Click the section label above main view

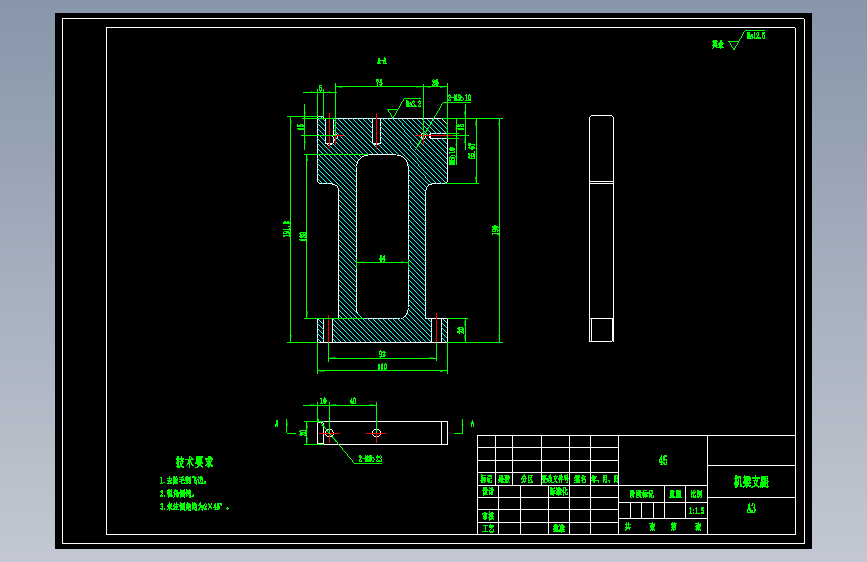(382, 61)
